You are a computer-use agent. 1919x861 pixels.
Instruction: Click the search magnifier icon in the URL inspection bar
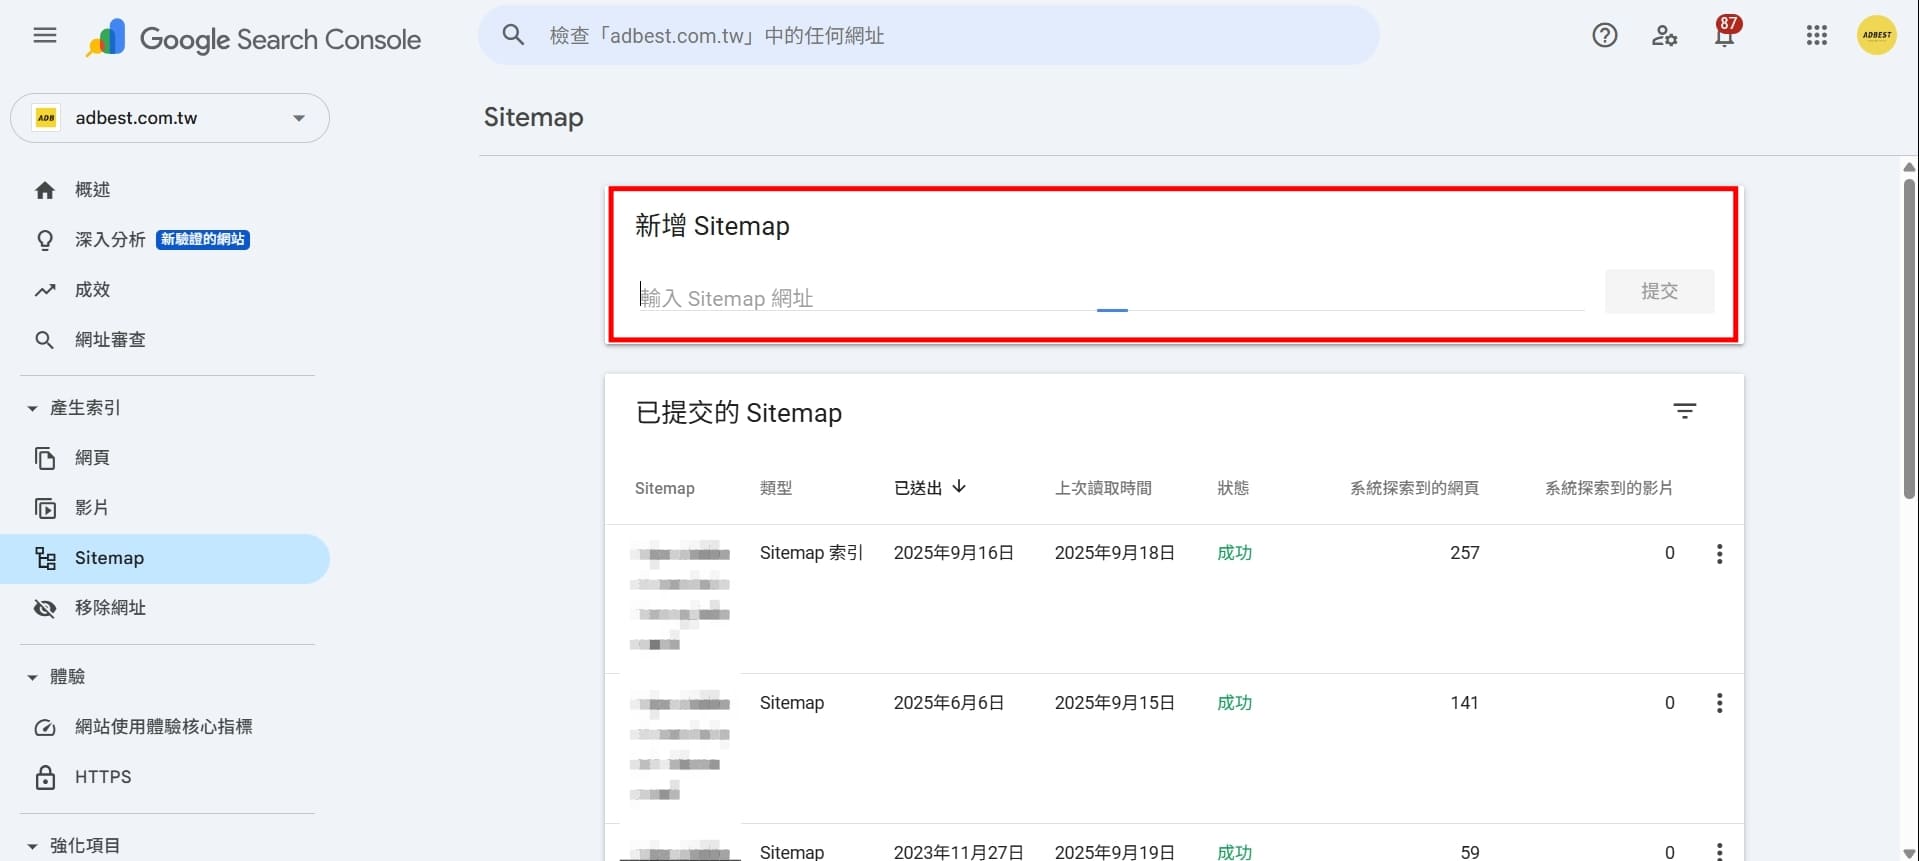[x=513, y=35]
